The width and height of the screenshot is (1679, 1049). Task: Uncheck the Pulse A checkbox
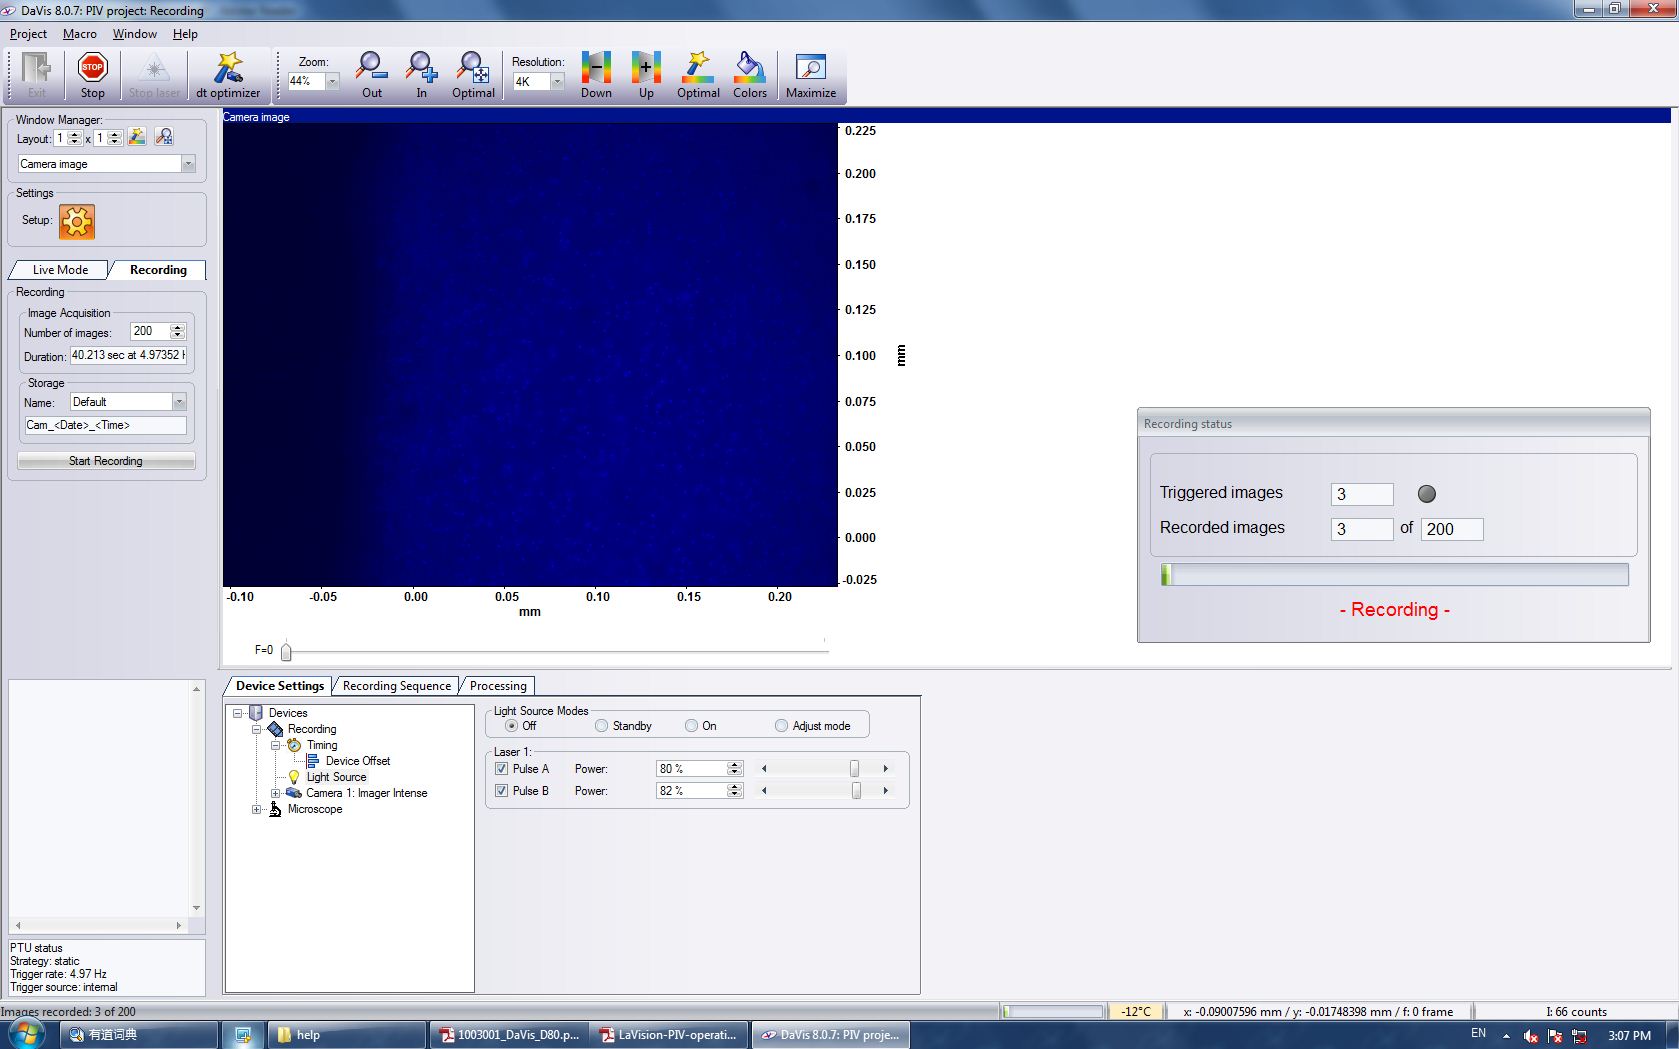point(502,769)
